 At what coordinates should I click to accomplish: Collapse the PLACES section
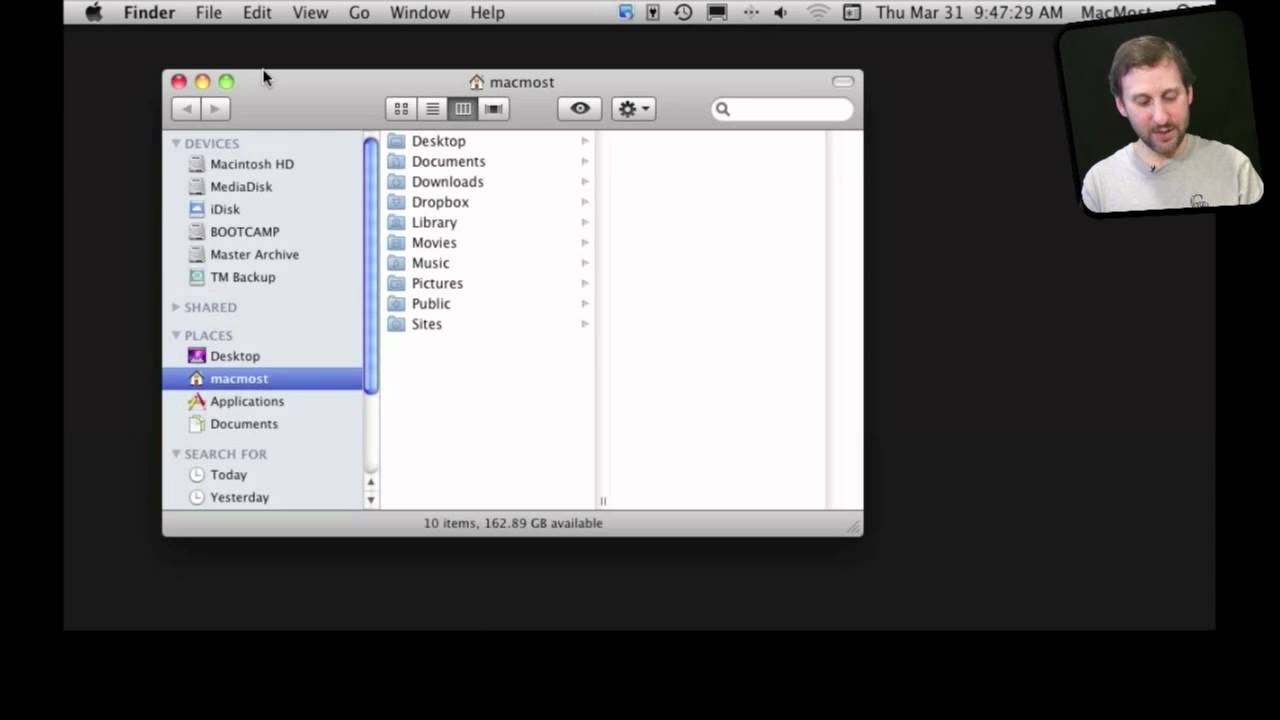click(176, 335)
